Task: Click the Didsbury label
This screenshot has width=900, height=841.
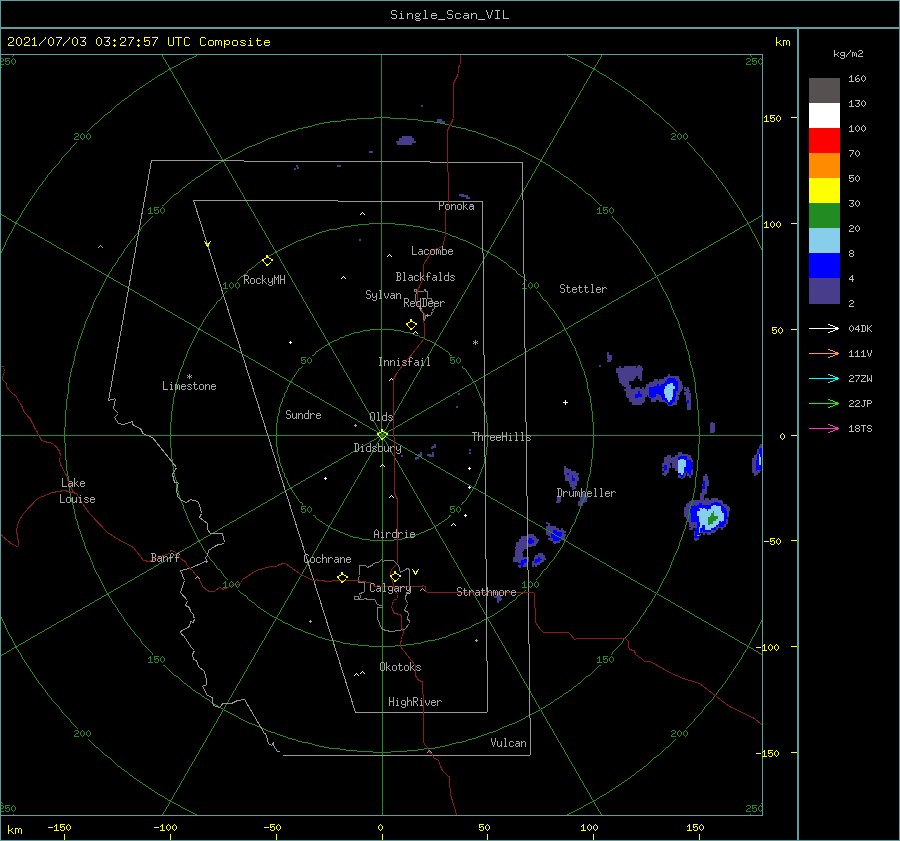Action: click(x=377, y=448)
